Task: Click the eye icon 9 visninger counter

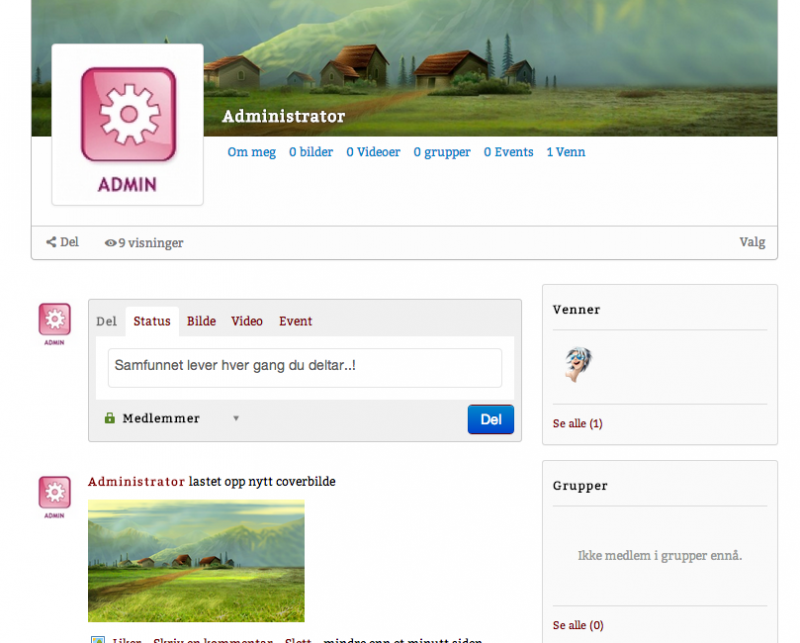Action: pos(144,243)
